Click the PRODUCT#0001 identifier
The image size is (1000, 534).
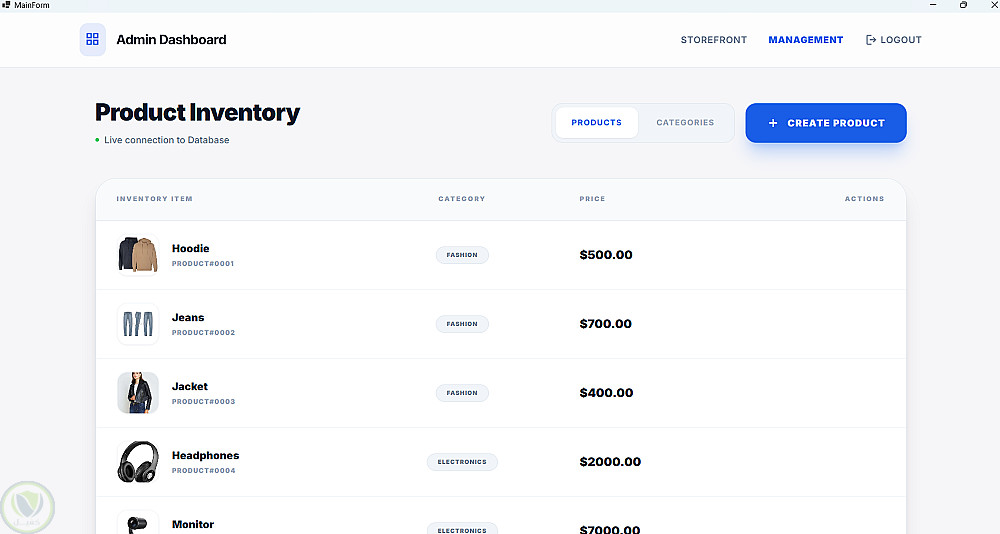(x=203, y=263)
